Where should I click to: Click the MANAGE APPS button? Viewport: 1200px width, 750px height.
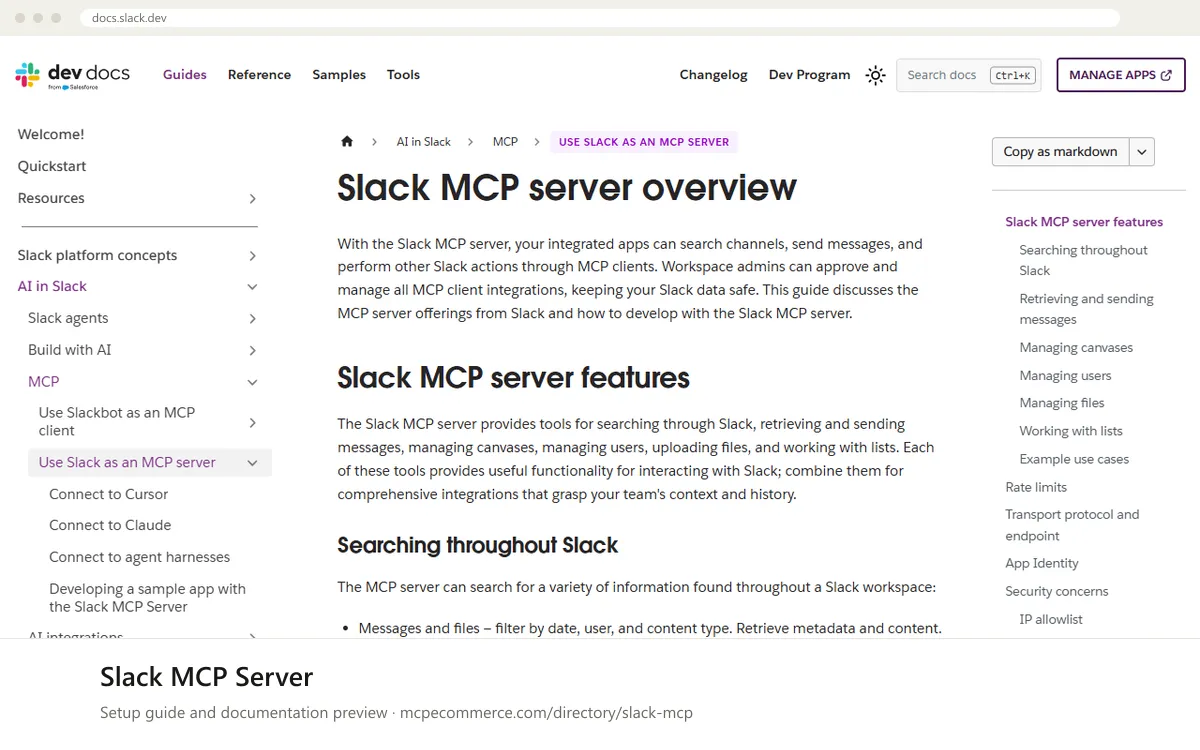pyautogui.click(x=1121, y=75)
